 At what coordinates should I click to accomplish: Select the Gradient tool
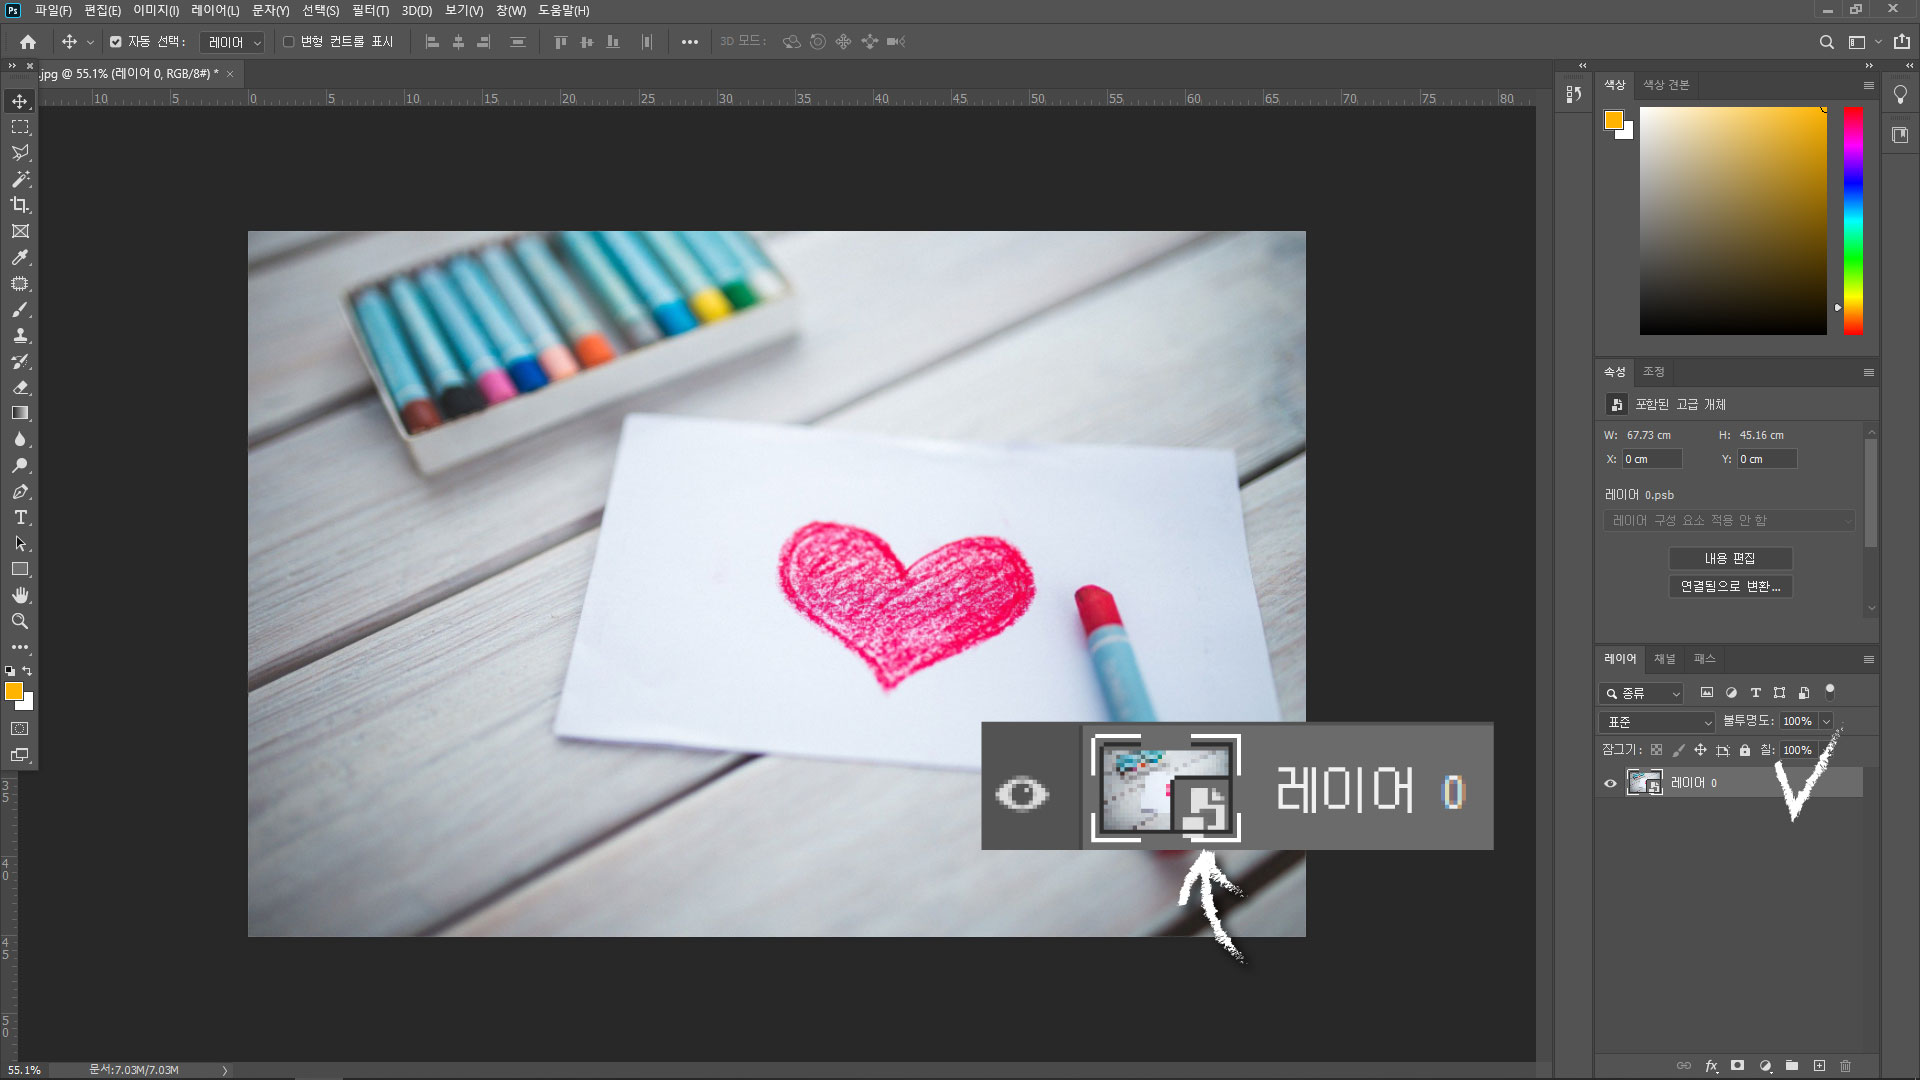click(20, 413)
